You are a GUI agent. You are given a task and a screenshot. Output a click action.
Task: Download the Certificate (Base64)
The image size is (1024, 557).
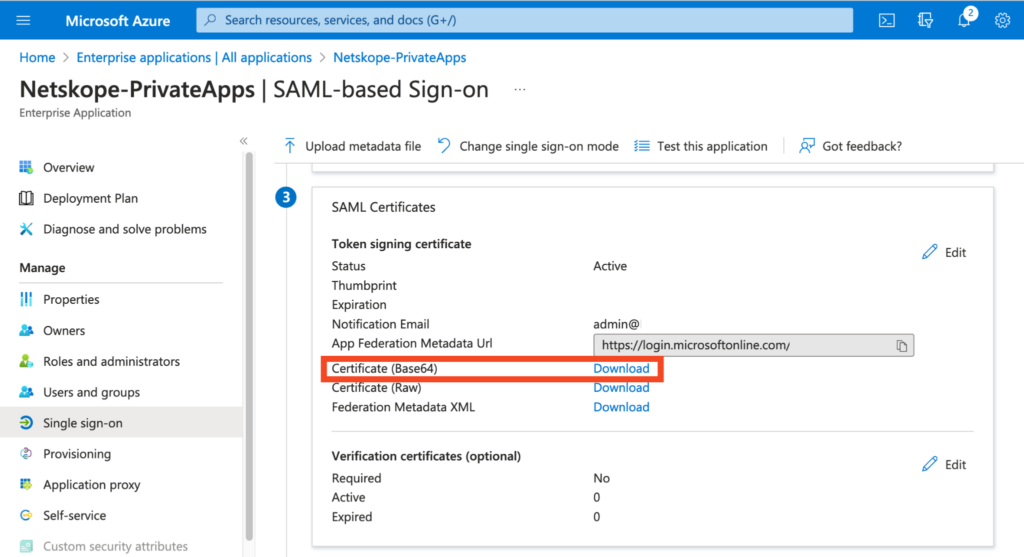621,368
